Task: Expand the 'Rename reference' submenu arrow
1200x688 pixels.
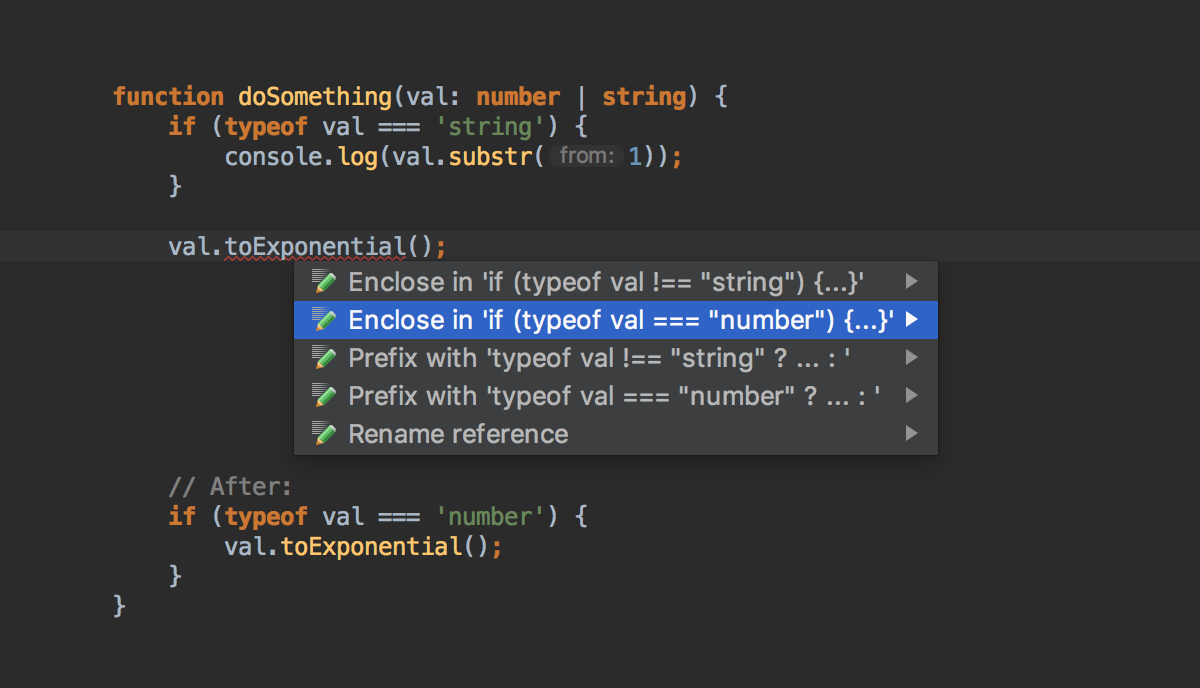Action: (x=911, y=434)
